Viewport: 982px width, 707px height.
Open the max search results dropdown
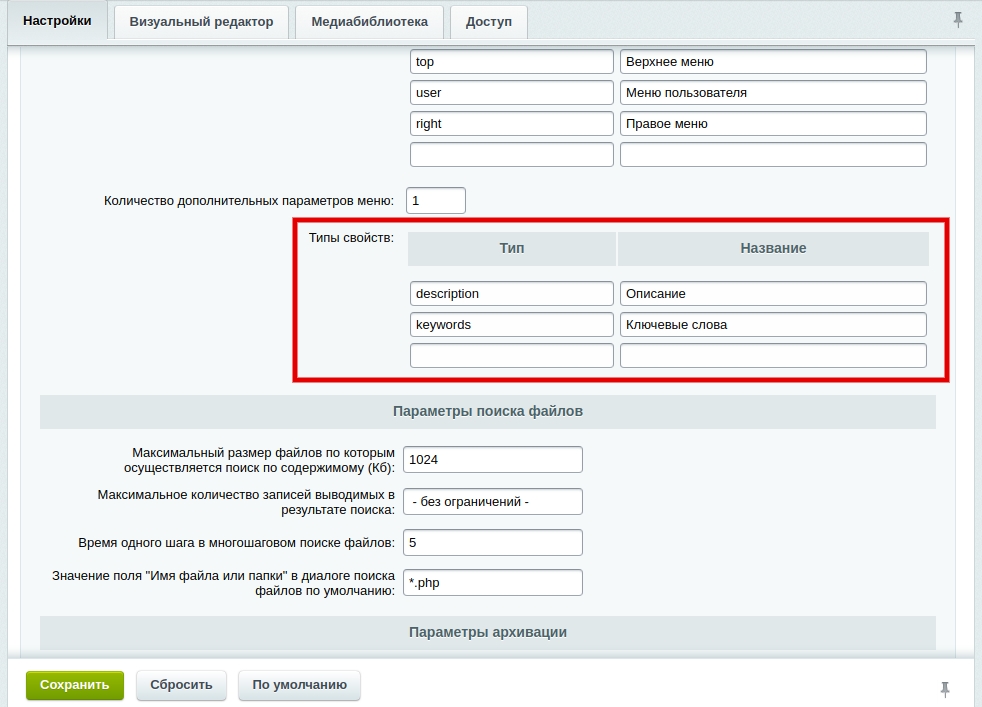(x=492, y=501)
